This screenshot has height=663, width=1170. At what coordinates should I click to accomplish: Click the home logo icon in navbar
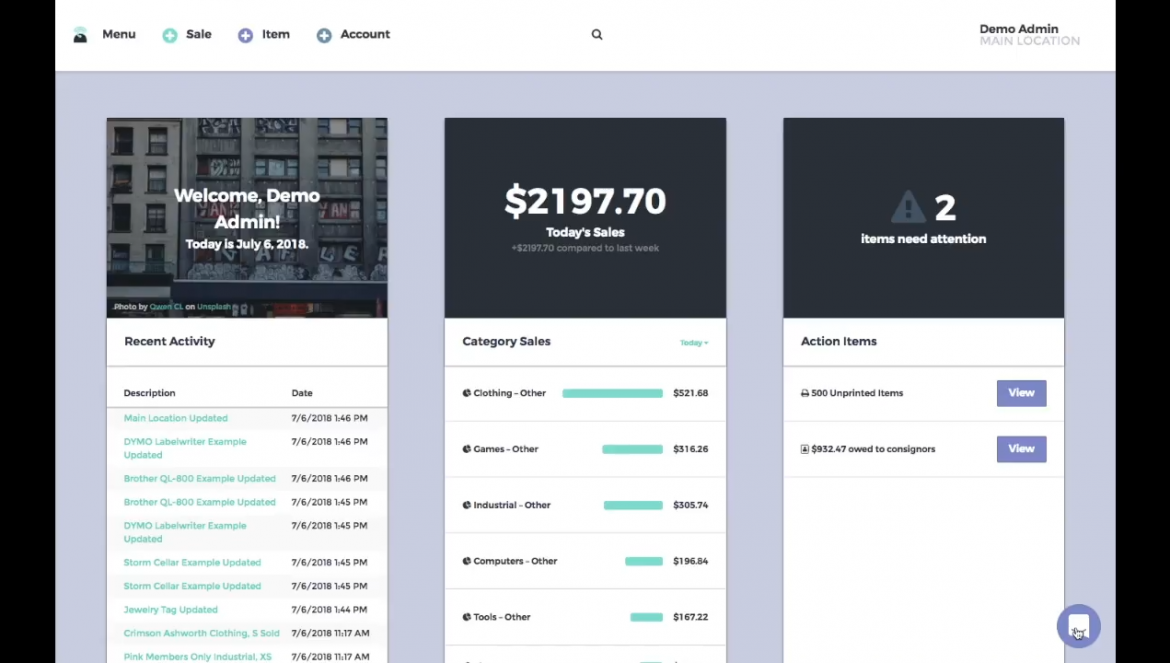pyautogui.click(x=80, y=34)
